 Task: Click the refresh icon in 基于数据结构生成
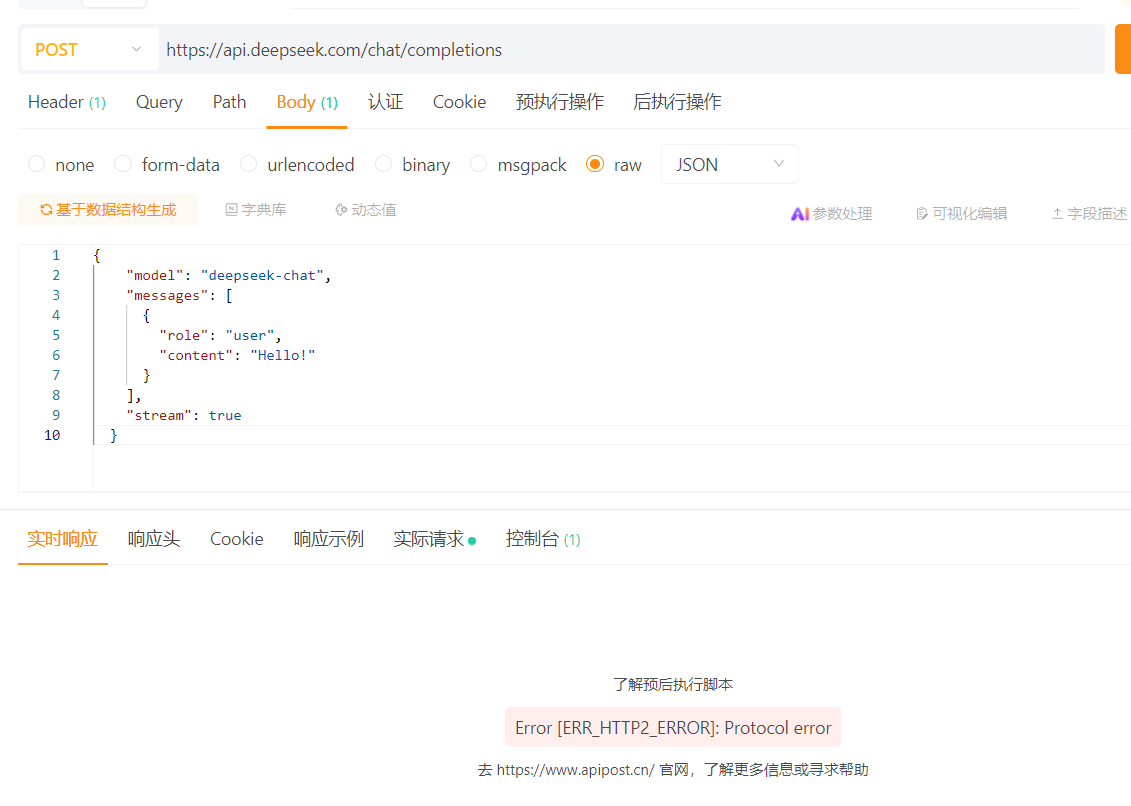[x=46, y=210]
